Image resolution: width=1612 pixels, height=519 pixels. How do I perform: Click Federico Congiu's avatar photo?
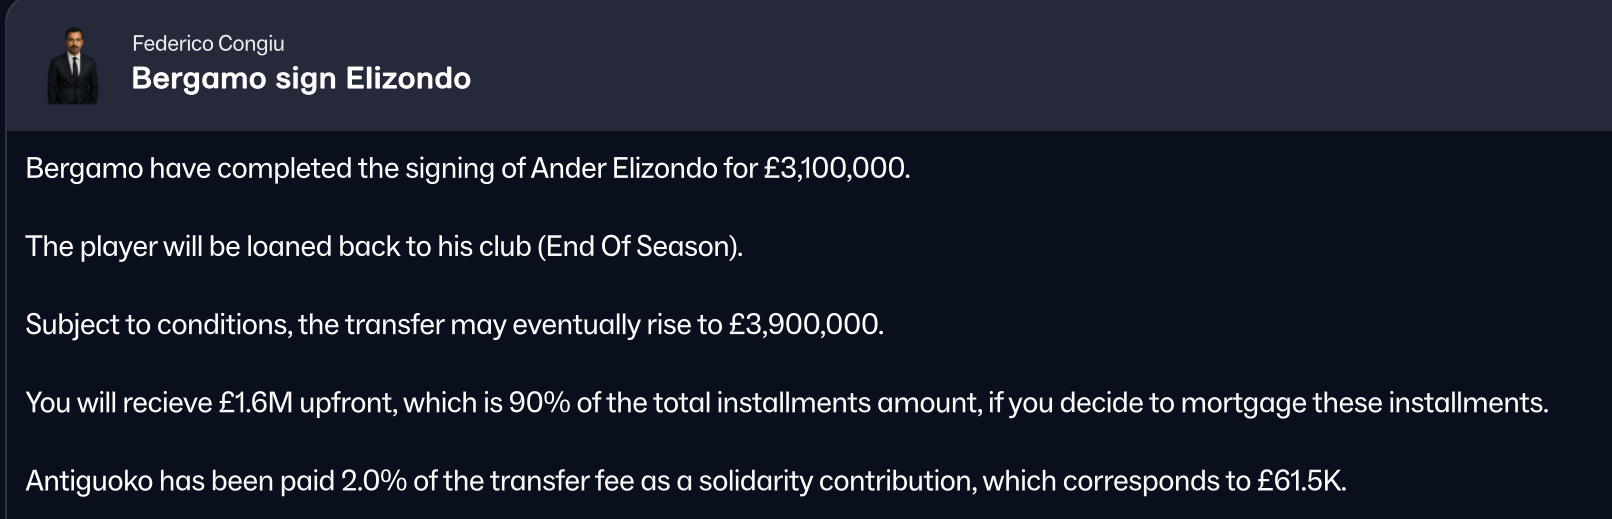73,65
